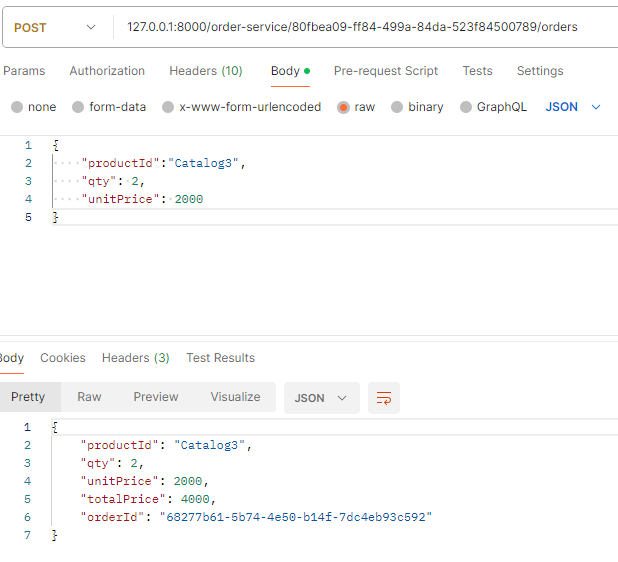Open the response Headers (3) tab
The width and height of the screenshot is (618, 562).
(136, 358)
